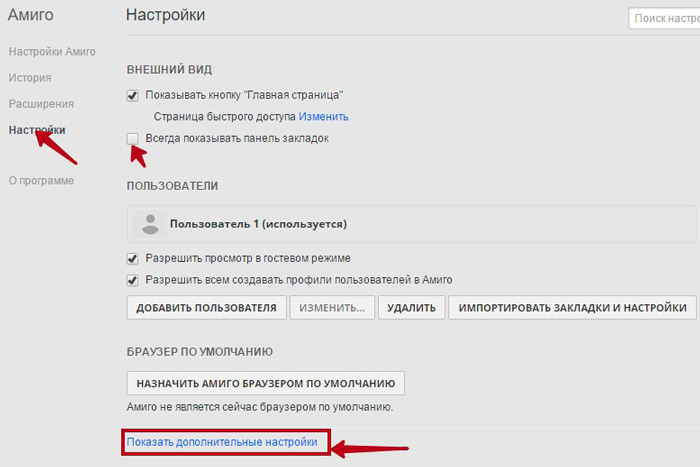Click Импортировать закладки и настройки
This screenshot has height=467, width=700.
(x=572, y=308)
